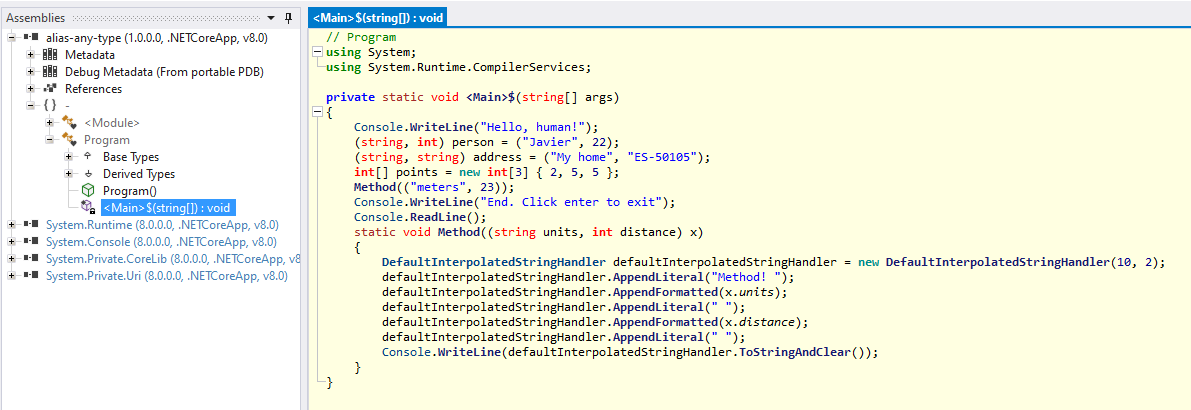Click the Debug Metadata table icon
The height and width of the screenshot is (410, 1191).
click(50, 72)
